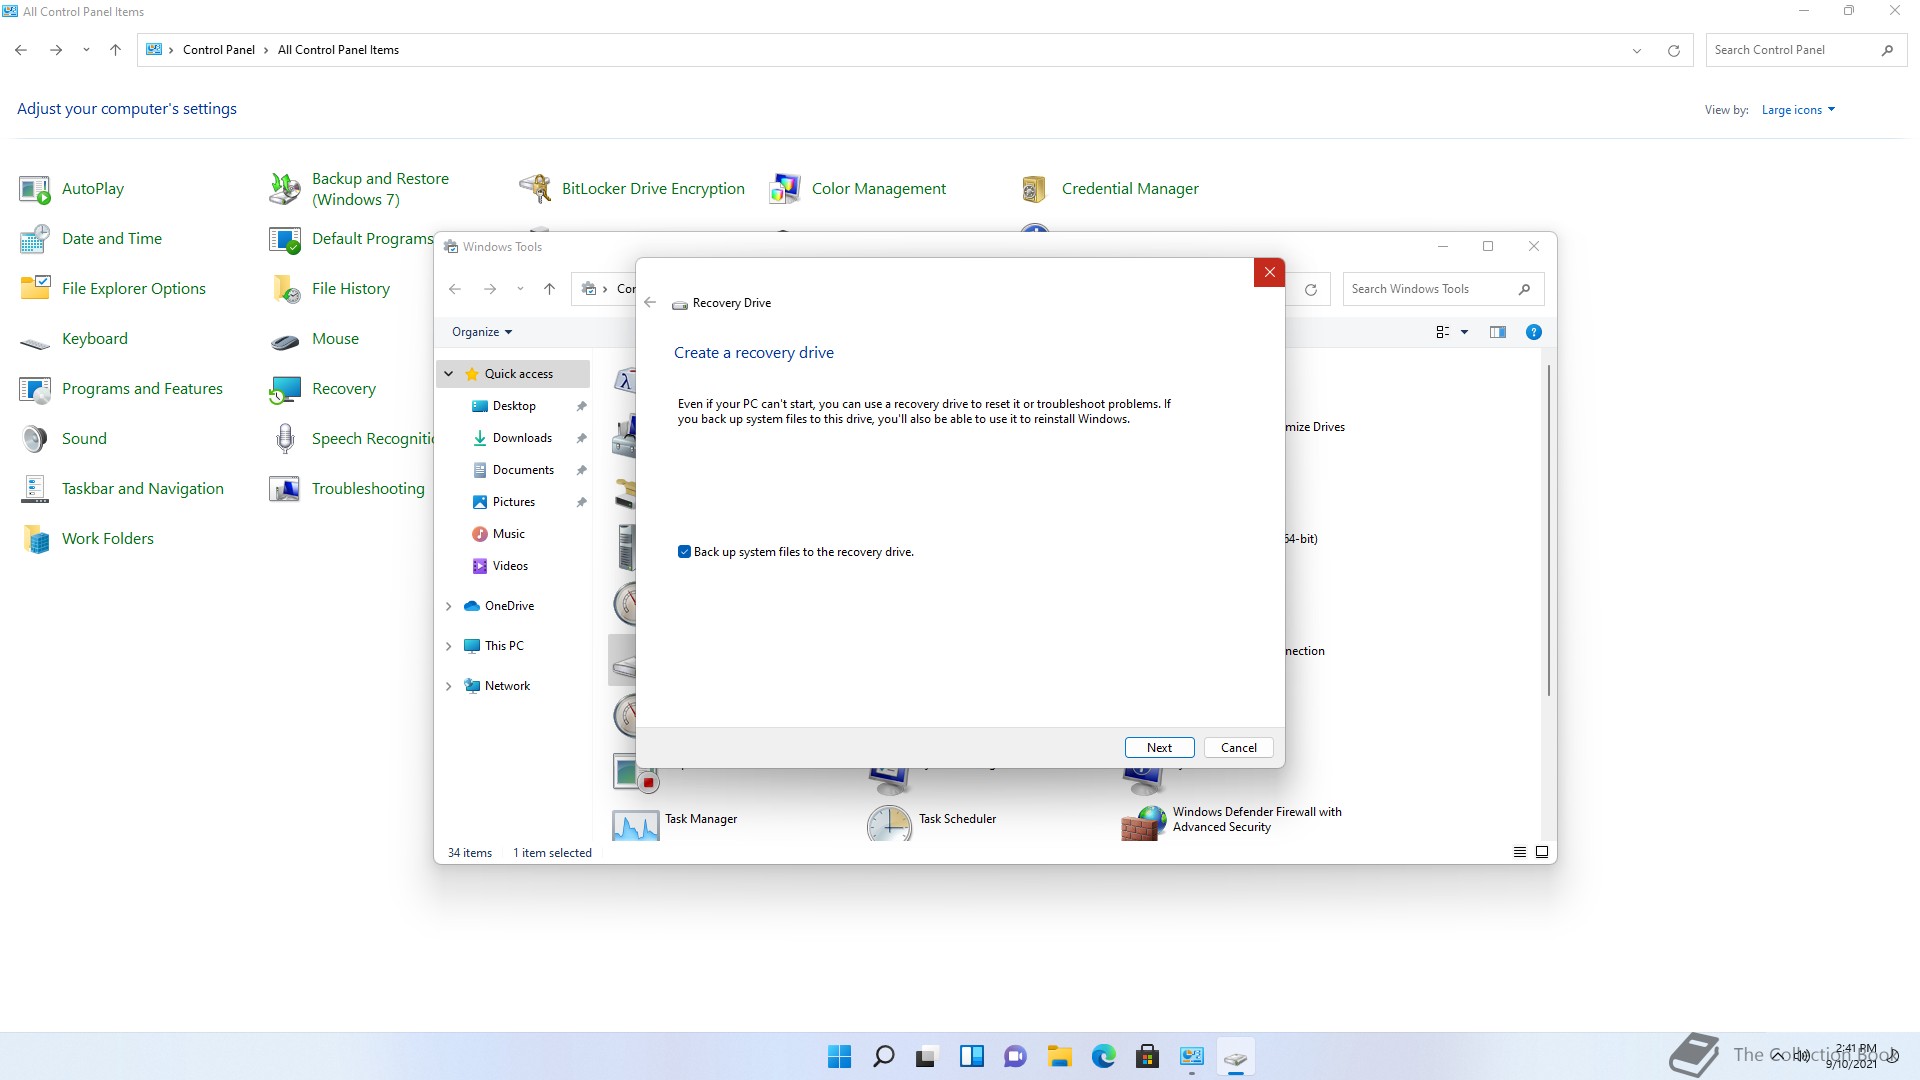Open Credential Manager
1920x1080 pixels.
pyautogui.click(x=1109, y=188)
